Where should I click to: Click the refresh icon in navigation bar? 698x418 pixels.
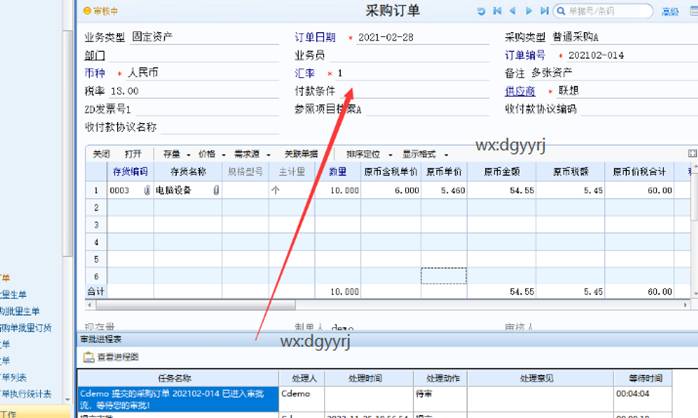(x=483, y=11)
